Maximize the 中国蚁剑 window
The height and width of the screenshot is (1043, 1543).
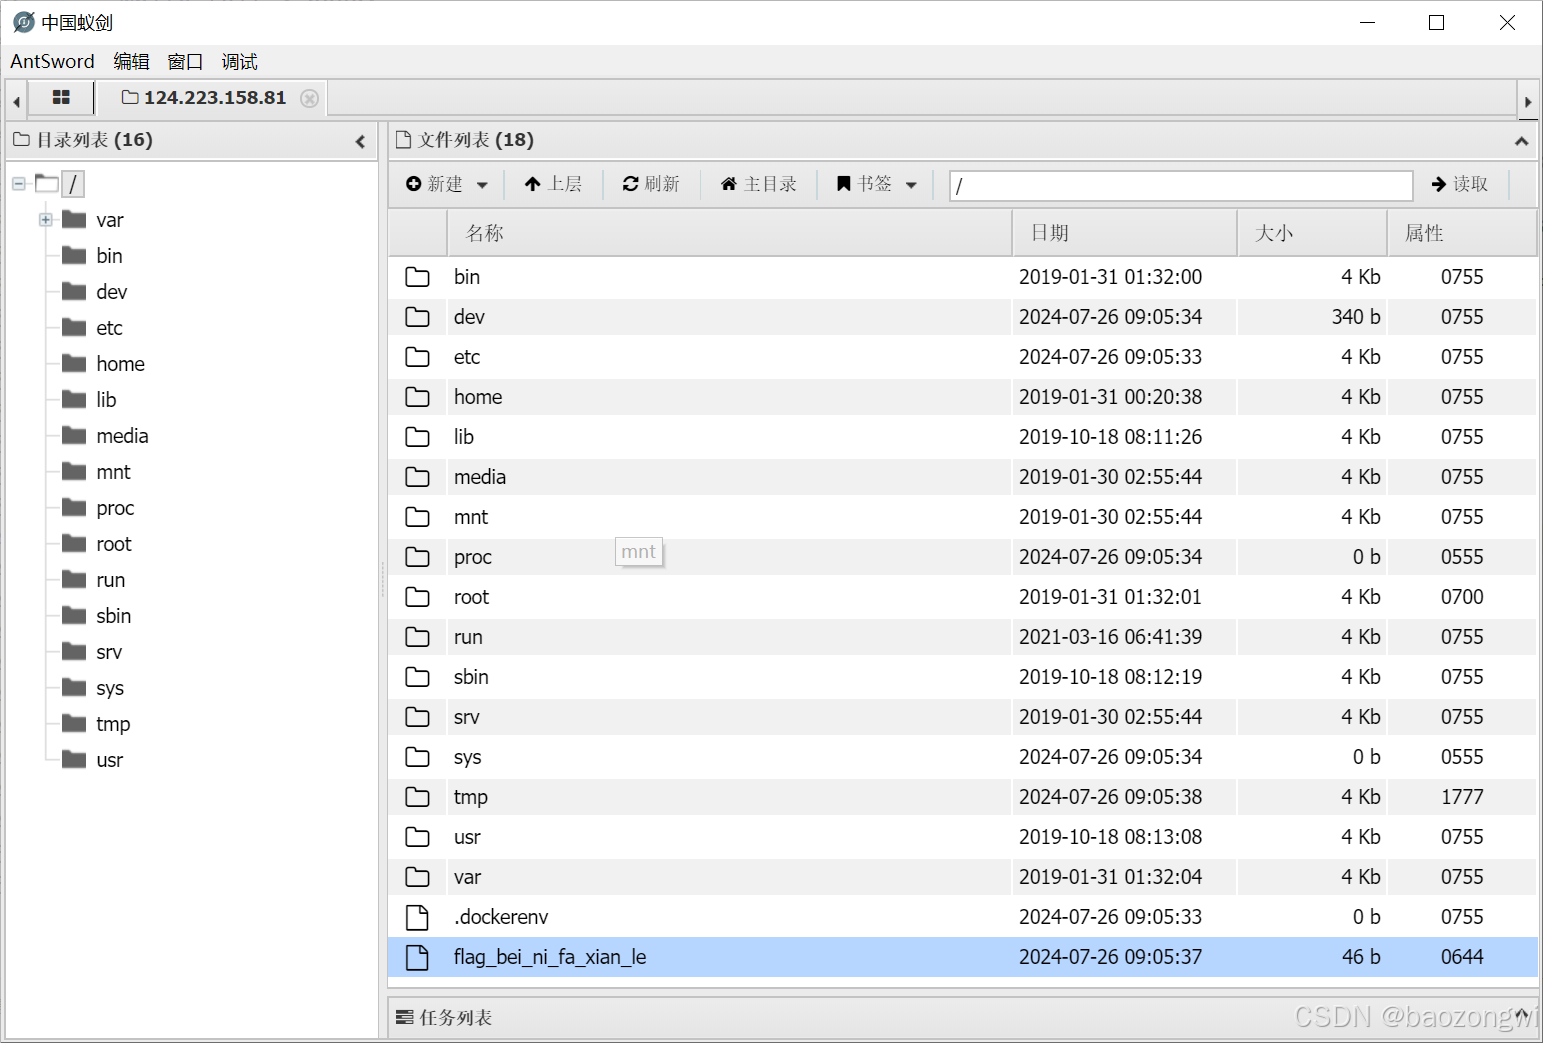[1436, 22]
